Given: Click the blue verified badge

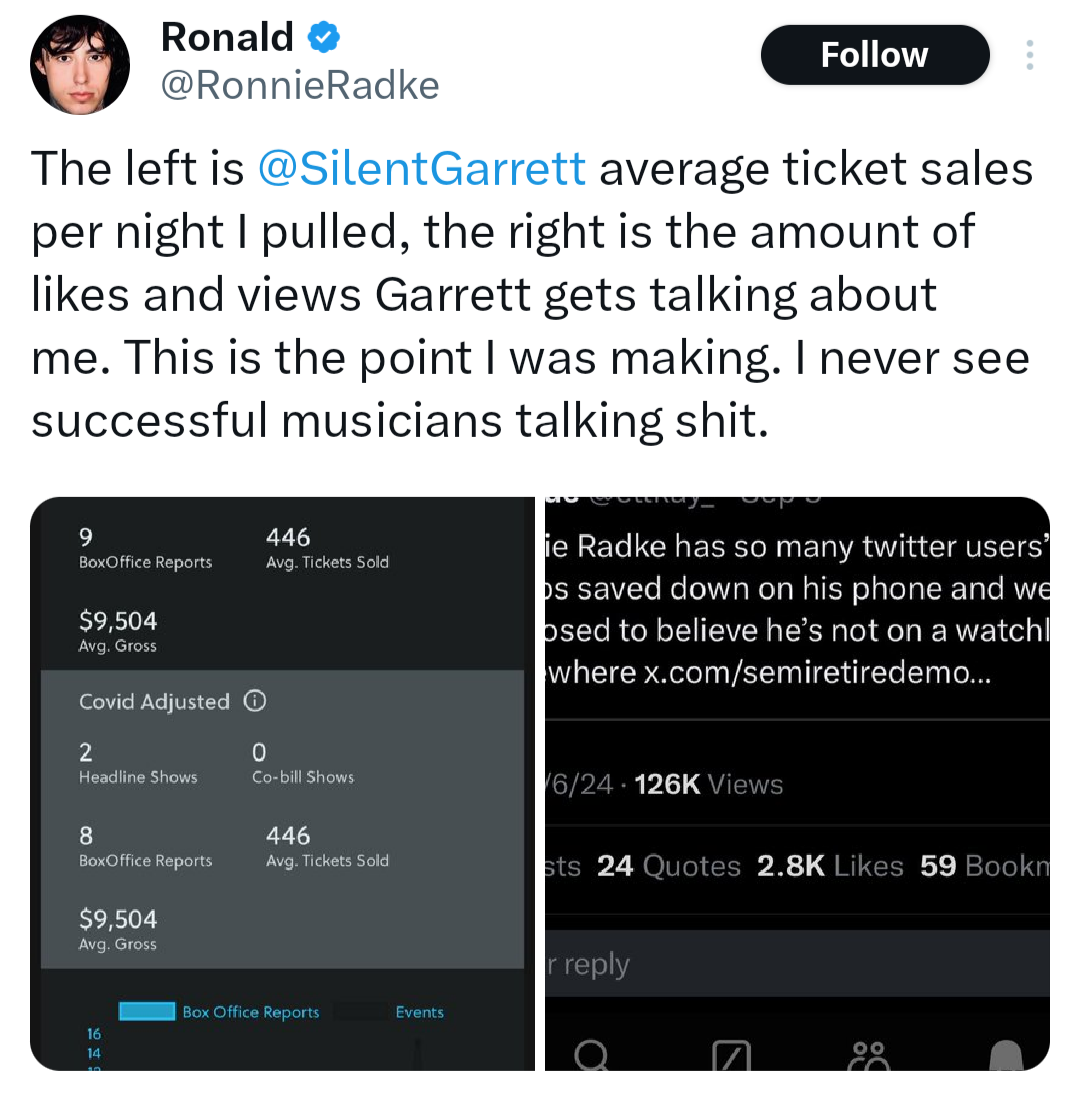Looking at the screenshot, I should pos(322,38).
